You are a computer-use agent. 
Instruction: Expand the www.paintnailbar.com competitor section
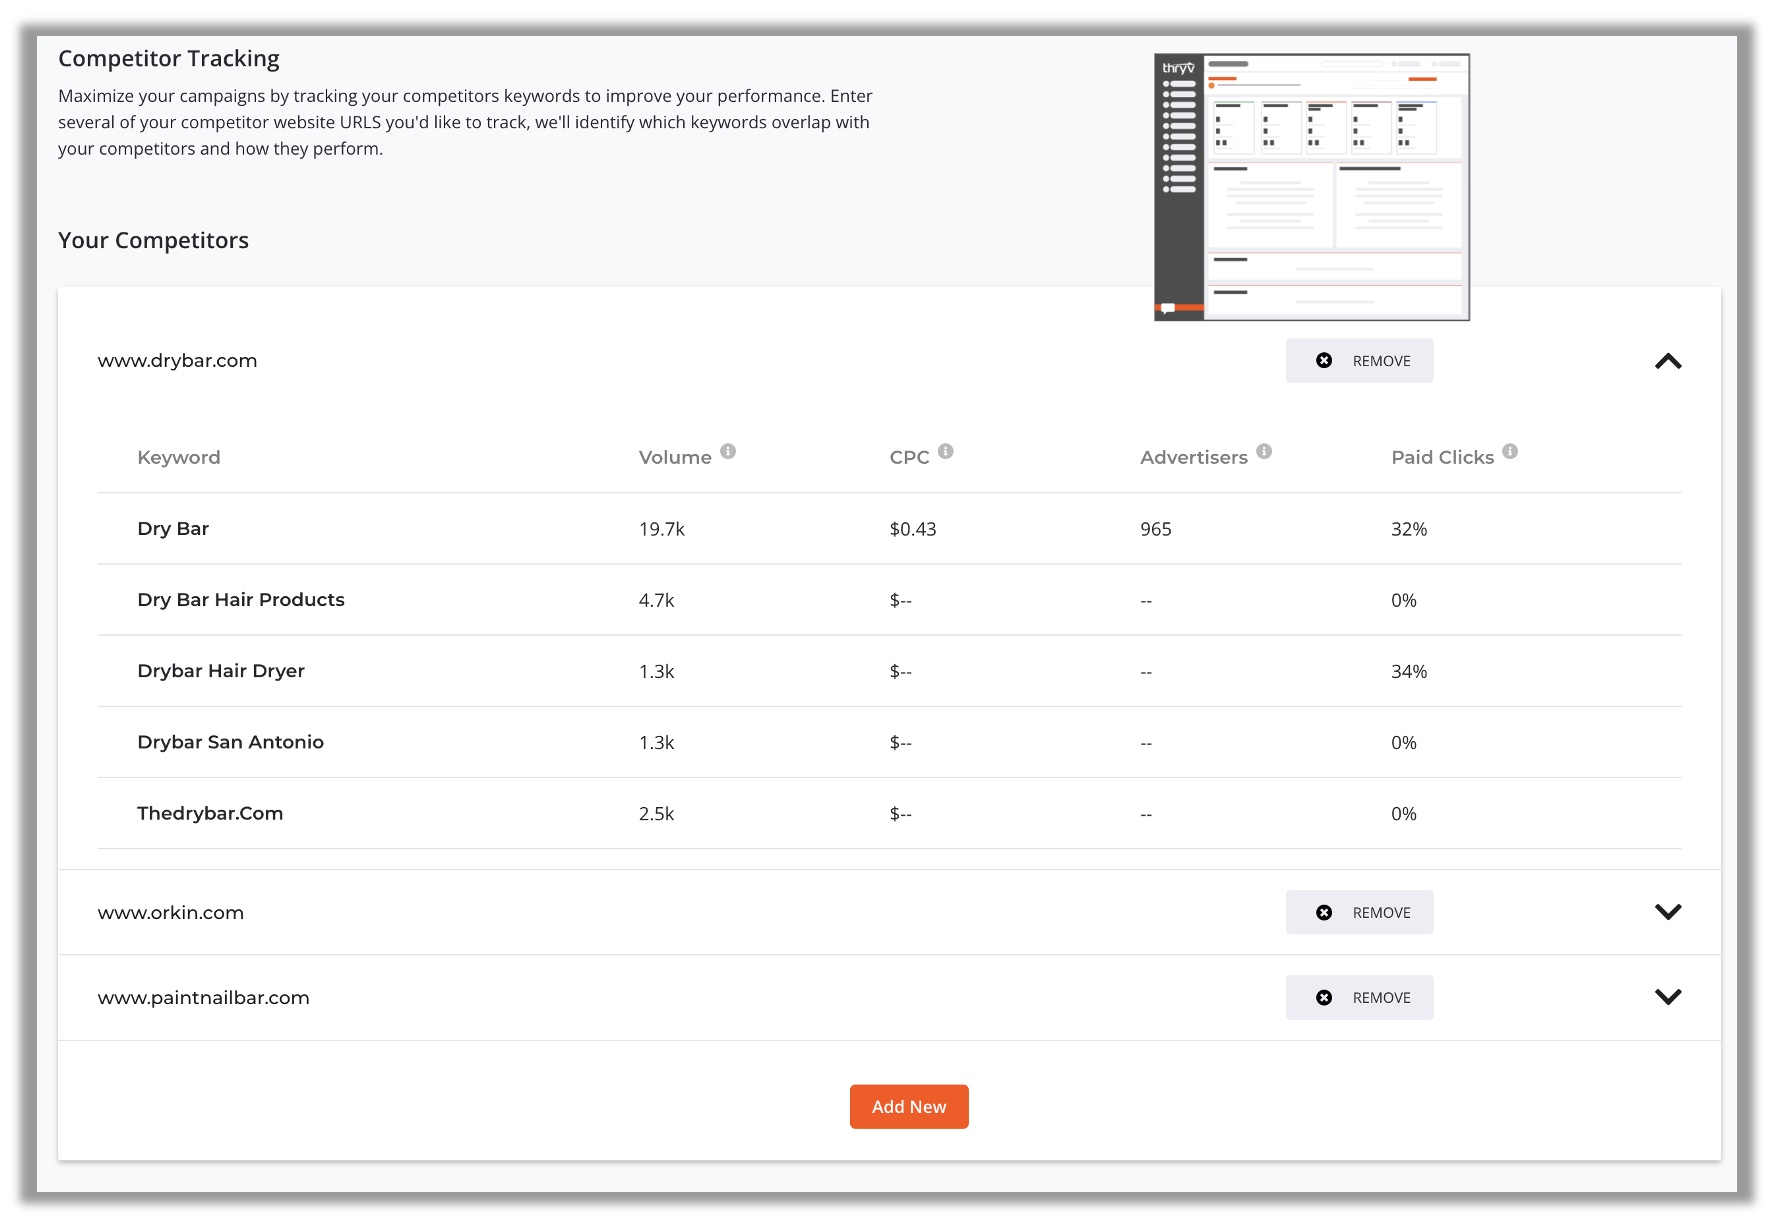point(1668,997)
